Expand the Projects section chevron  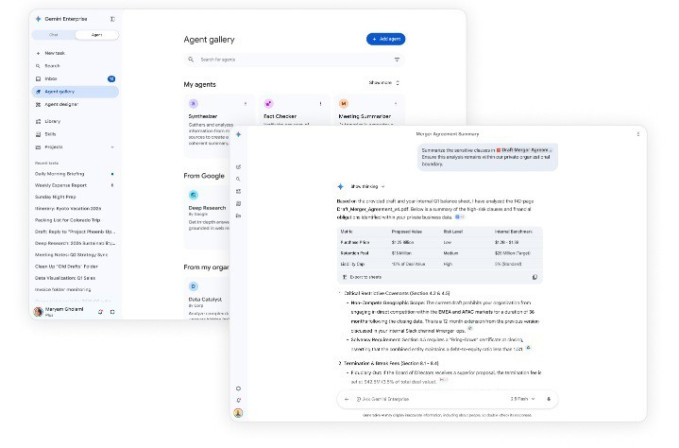pos(112,147)
